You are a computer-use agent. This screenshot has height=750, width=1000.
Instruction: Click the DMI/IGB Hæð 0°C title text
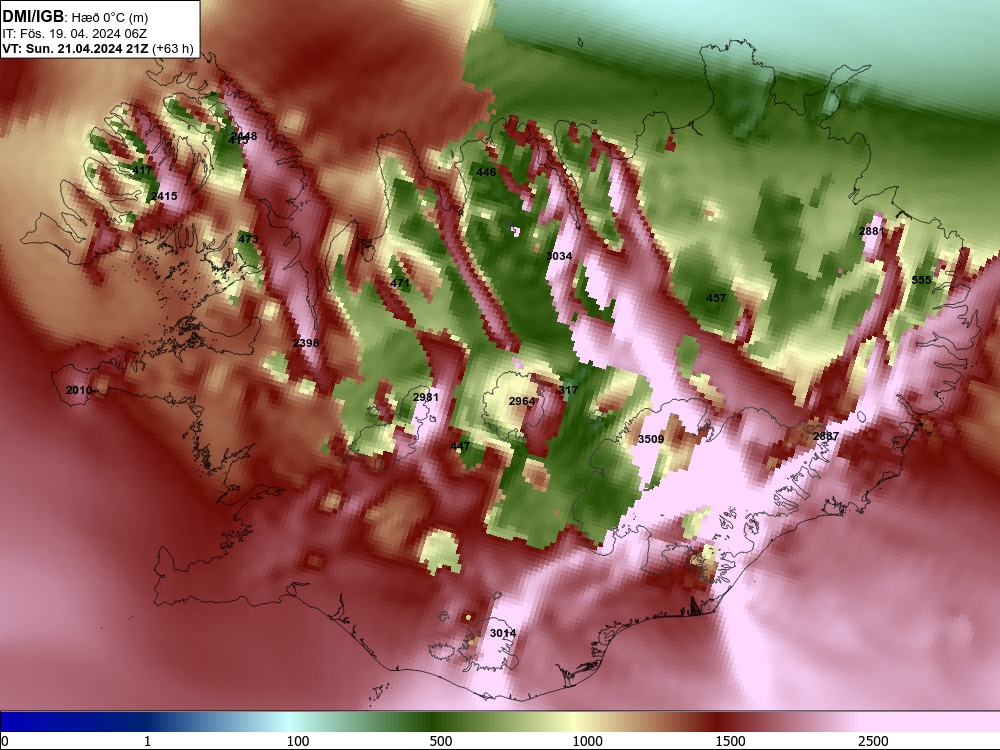click(75, 17)
